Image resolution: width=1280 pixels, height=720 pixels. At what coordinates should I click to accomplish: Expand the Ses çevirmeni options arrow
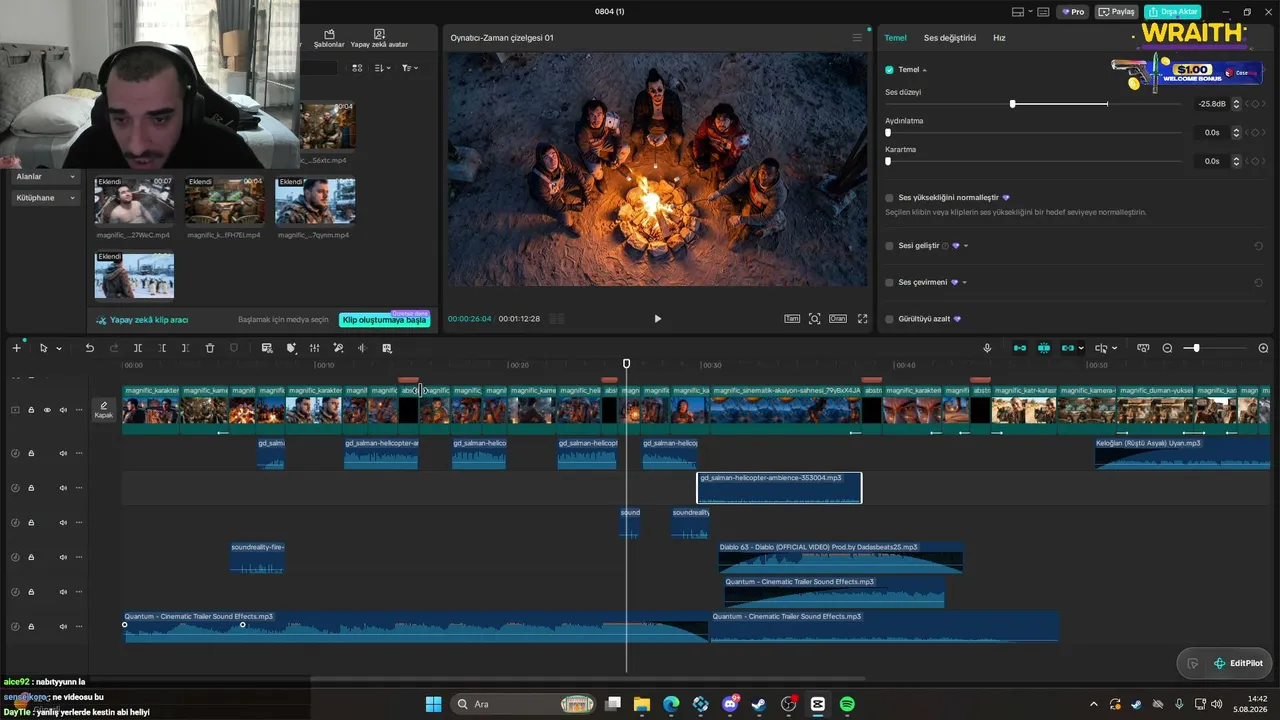point(965,283)
